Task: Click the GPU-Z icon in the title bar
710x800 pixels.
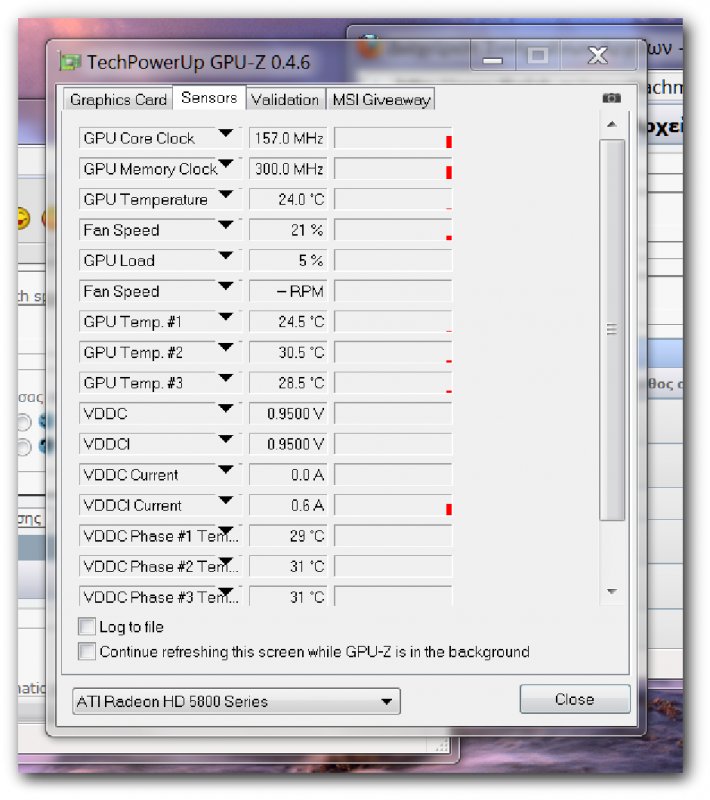Action: click(x=70, y=62)
